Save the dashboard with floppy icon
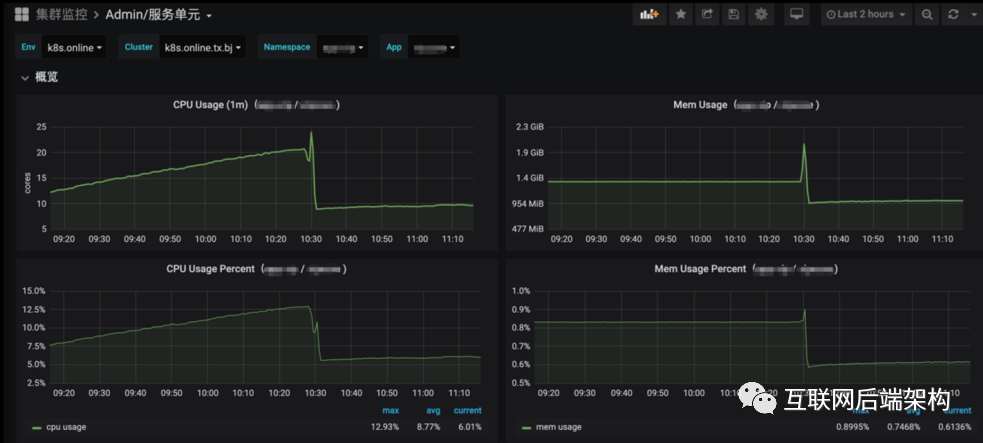The height and width of the screenshot is (443, 983). [733, 14]
